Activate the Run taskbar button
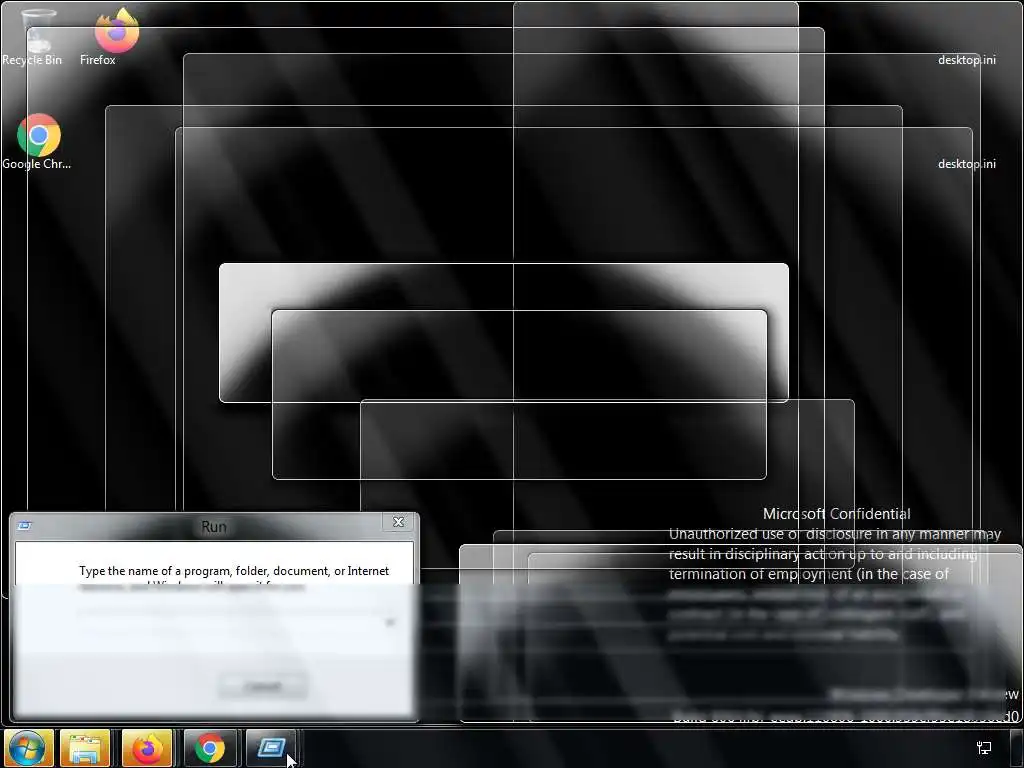 coord(271,748)
